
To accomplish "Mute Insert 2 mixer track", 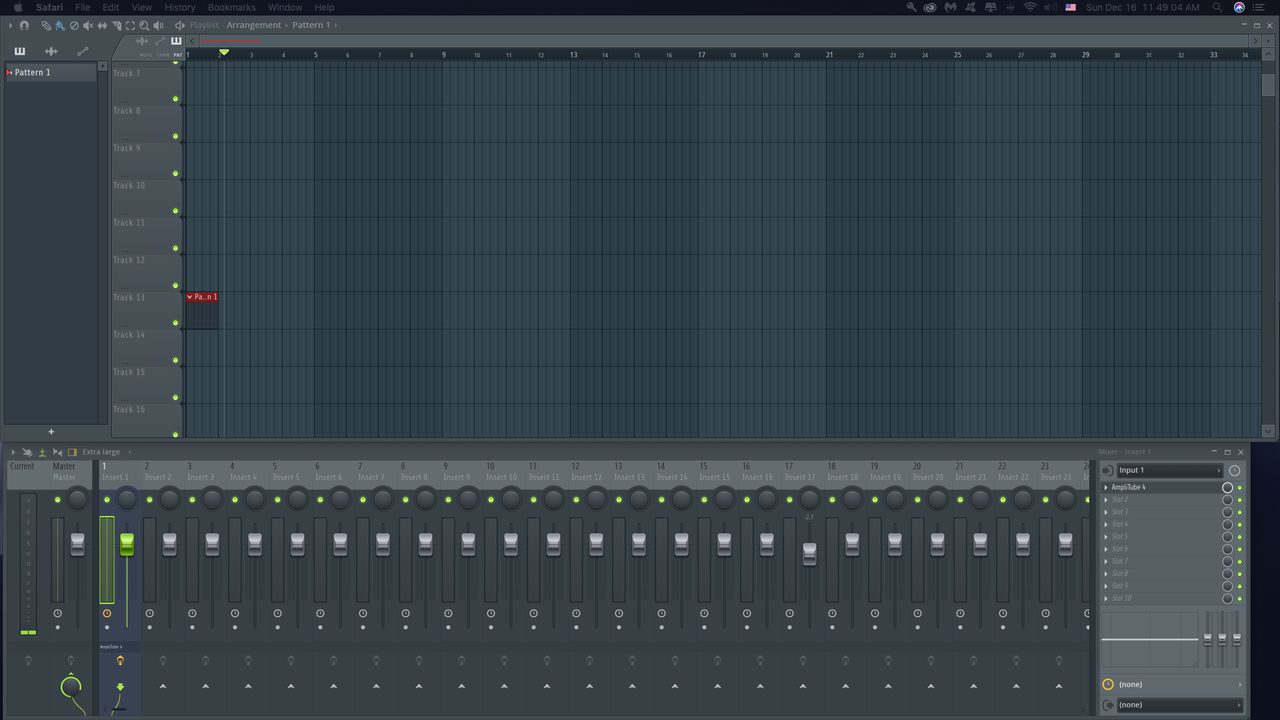I will point(149,499).
